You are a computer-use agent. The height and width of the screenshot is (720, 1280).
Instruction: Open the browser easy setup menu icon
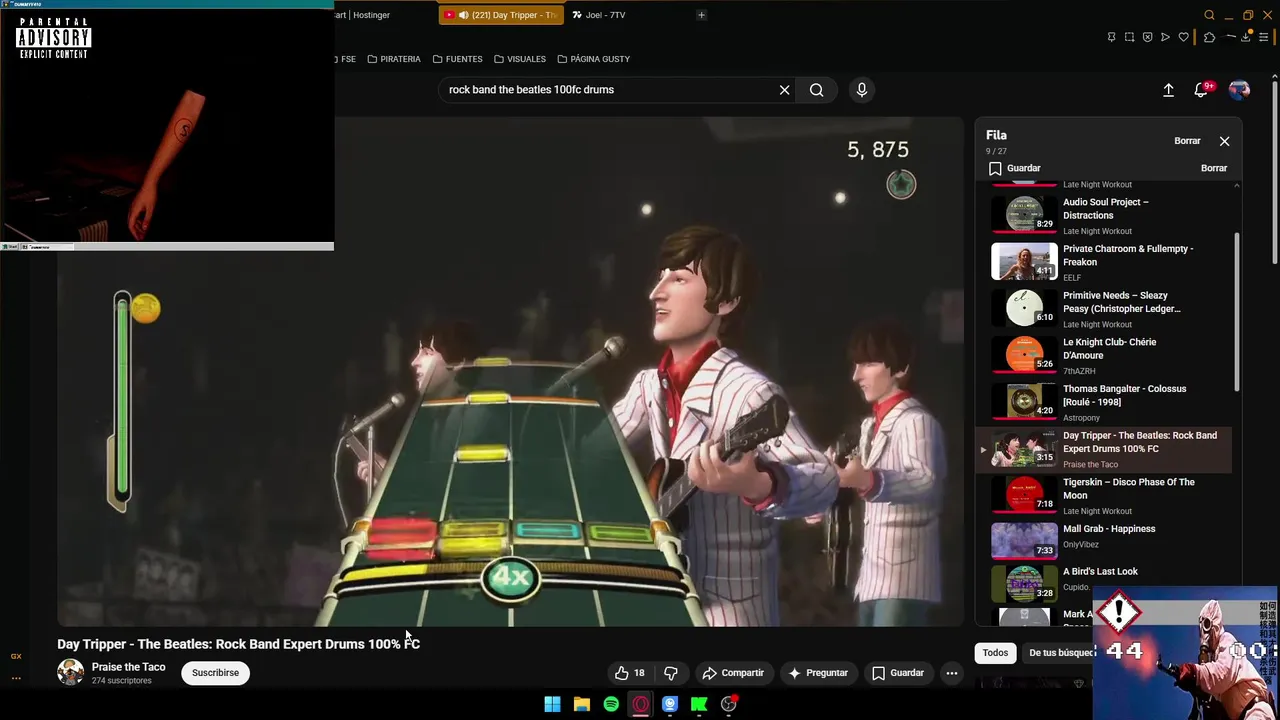click(x=1264, y=37)
